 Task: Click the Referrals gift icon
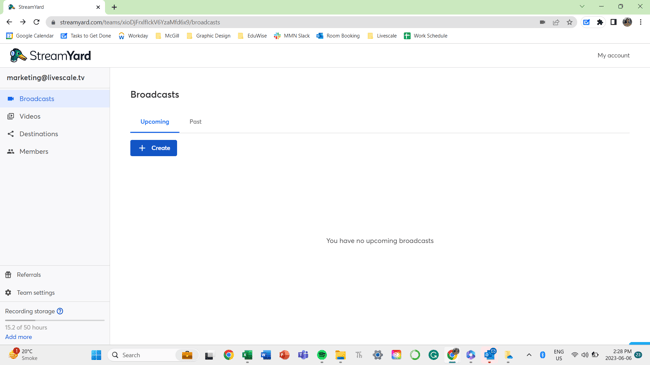[x=8, y=275]
